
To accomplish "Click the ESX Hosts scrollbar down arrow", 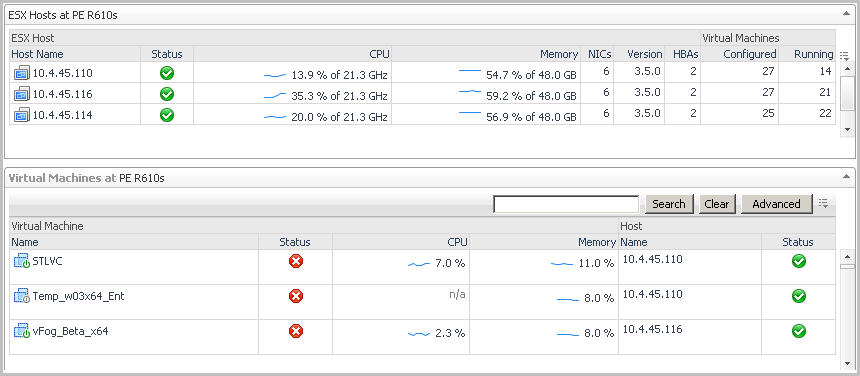I will point(847,129).
